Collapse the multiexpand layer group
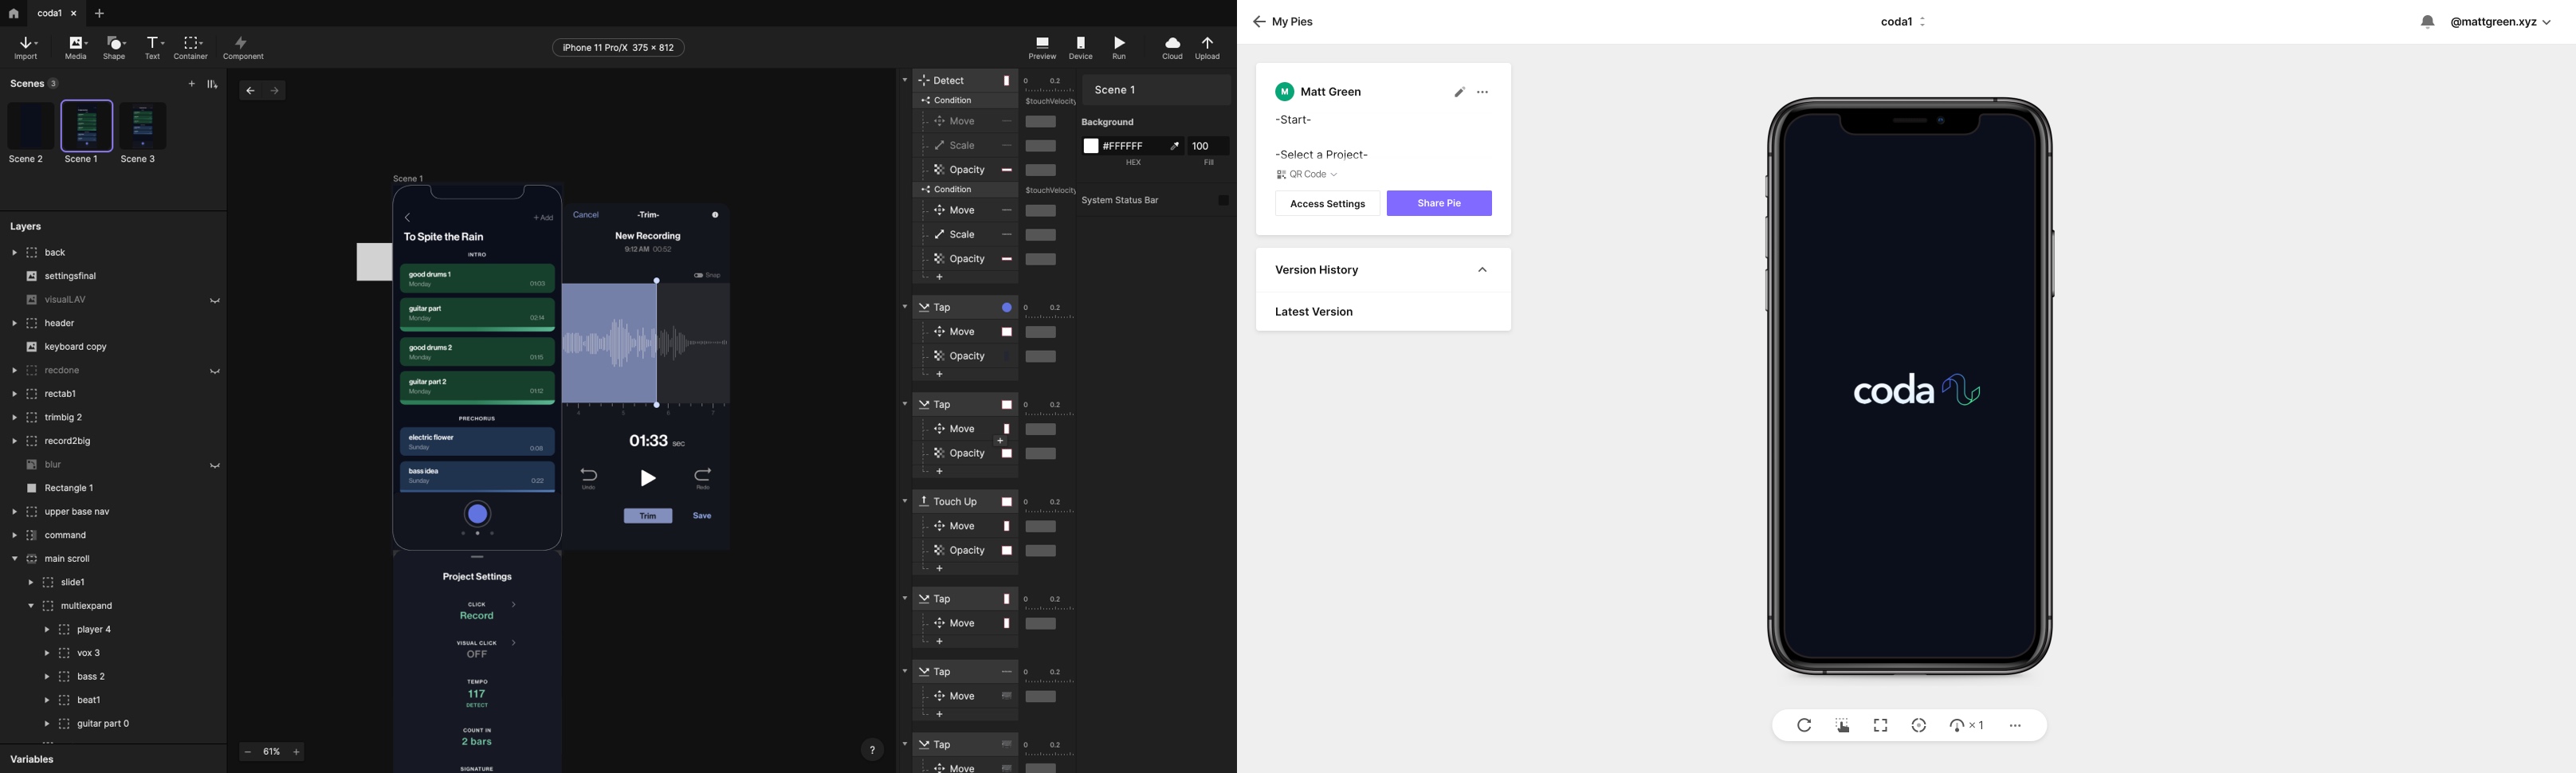This screenshot has height=773, width=2576. click(31, 606)
